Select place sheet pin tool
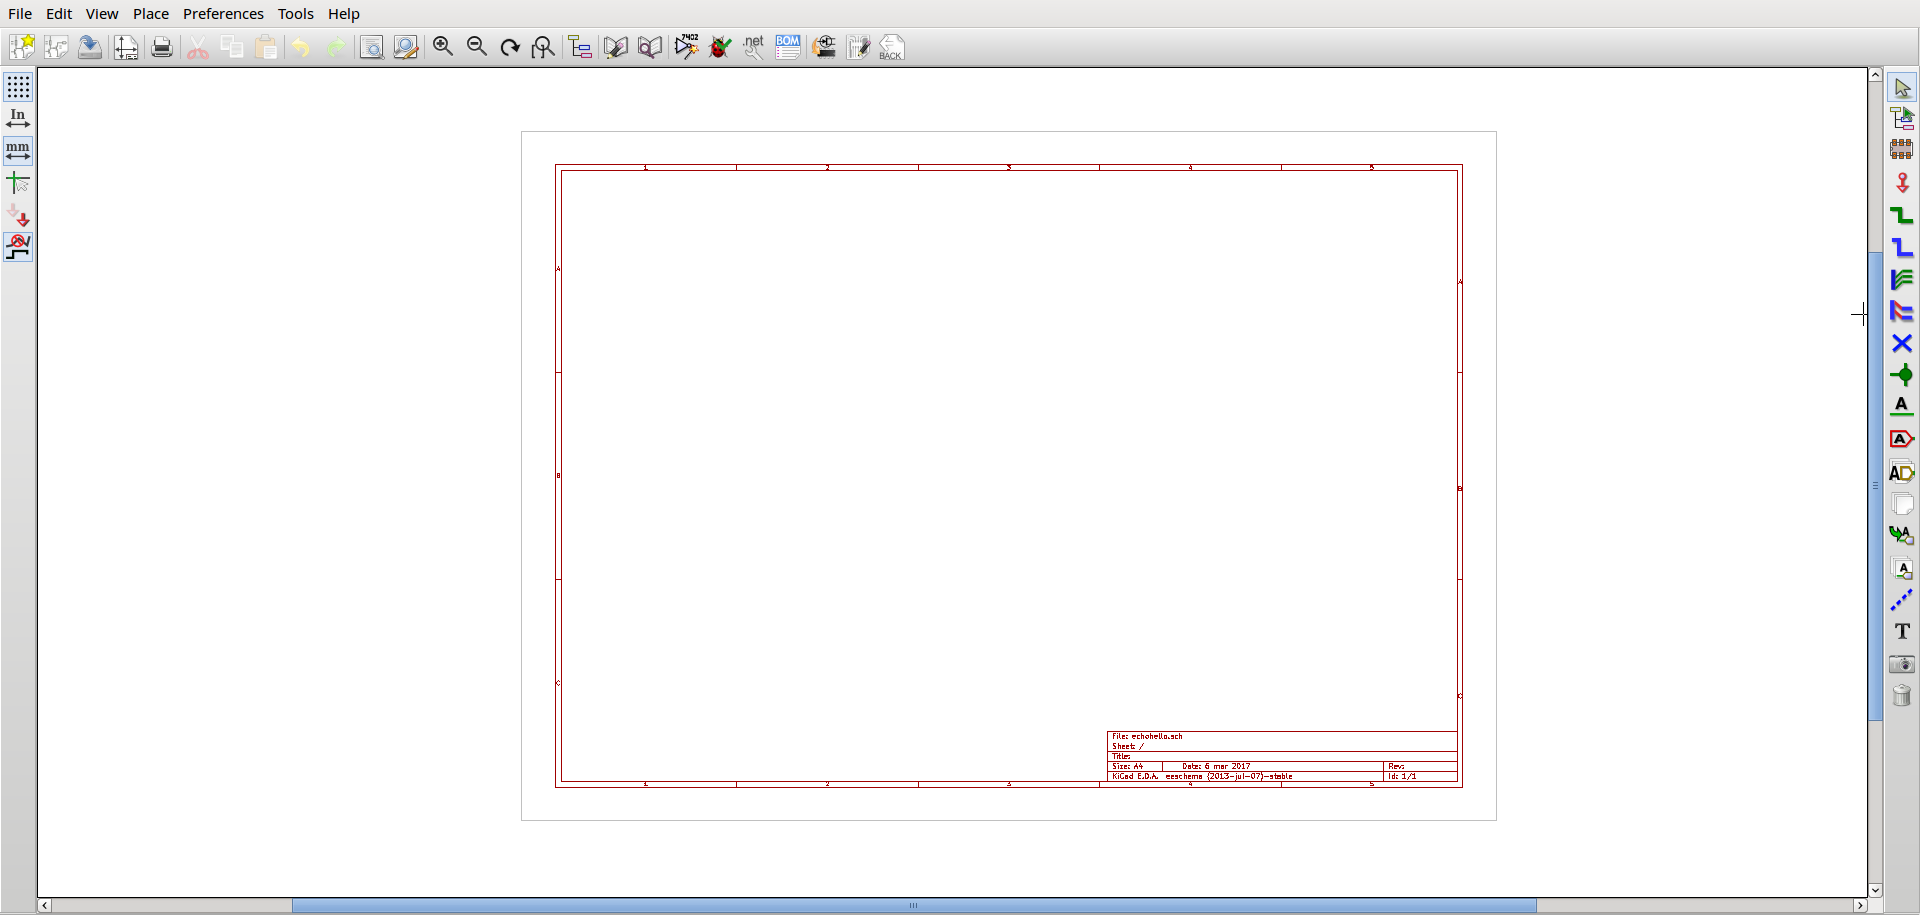The width and height of the screenshot is (1920, 915). 1902,568
